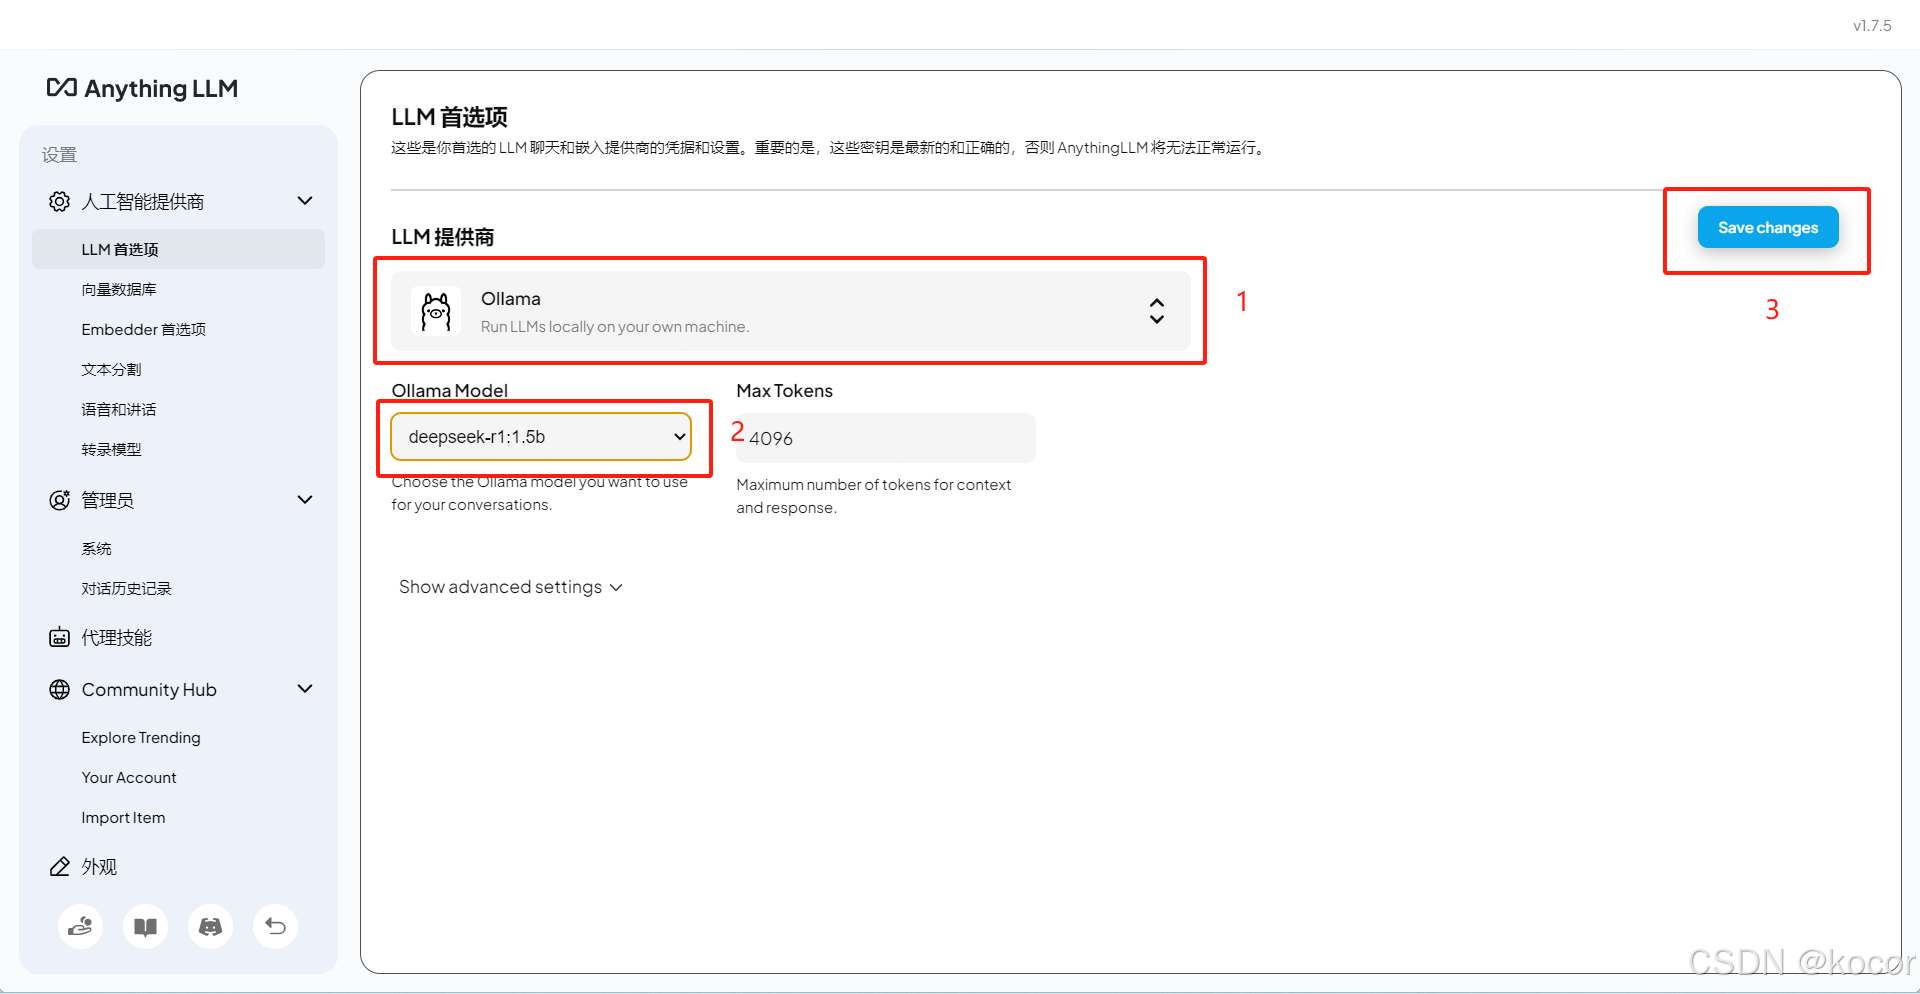Viewport: 1920px width, 994px height.
Task: Open the Ollama LLM provider selector
Action: 791,311
